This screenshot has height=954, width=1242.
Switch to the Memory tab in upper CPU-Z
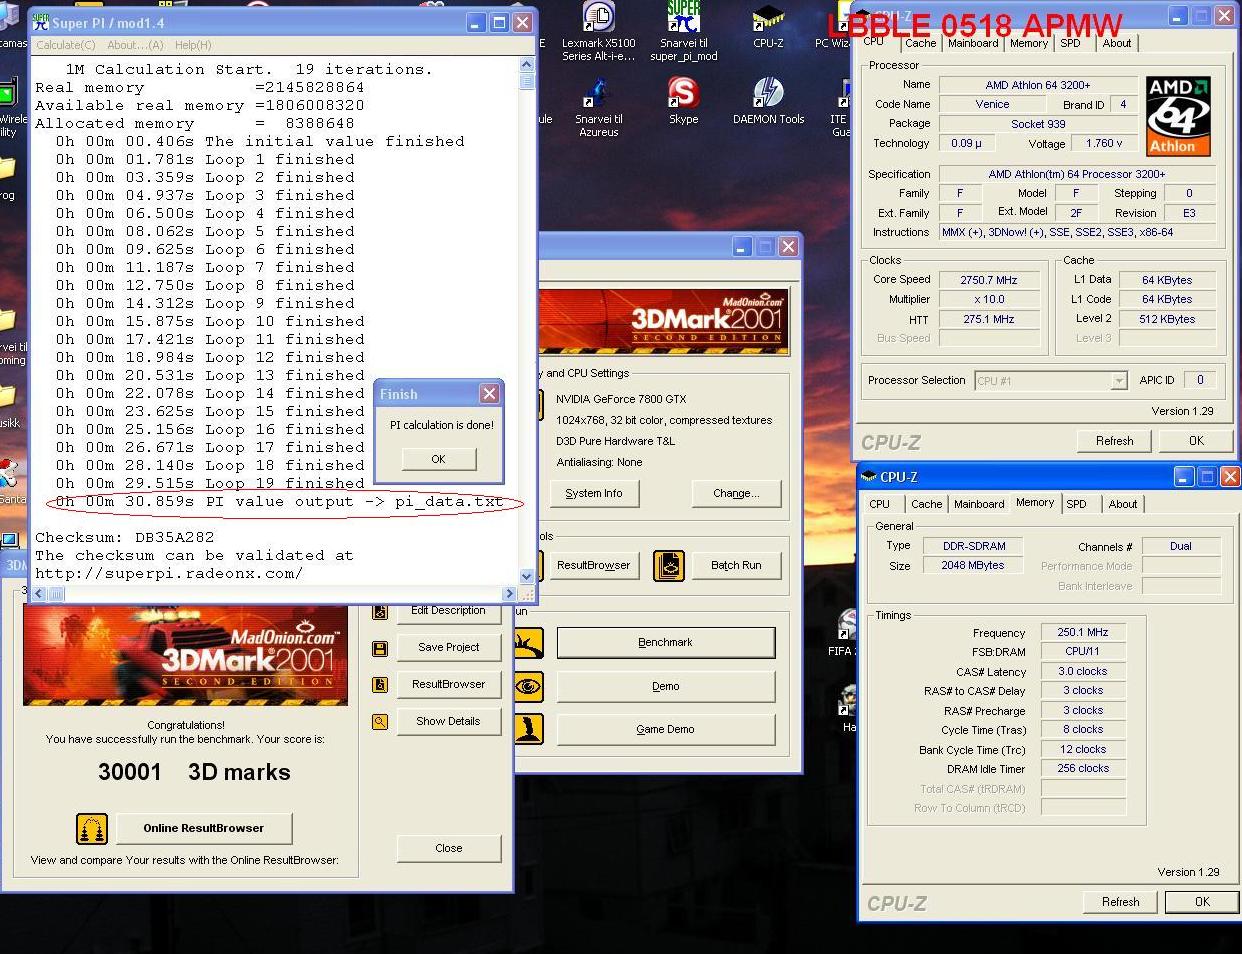[x=1028, y=43]
